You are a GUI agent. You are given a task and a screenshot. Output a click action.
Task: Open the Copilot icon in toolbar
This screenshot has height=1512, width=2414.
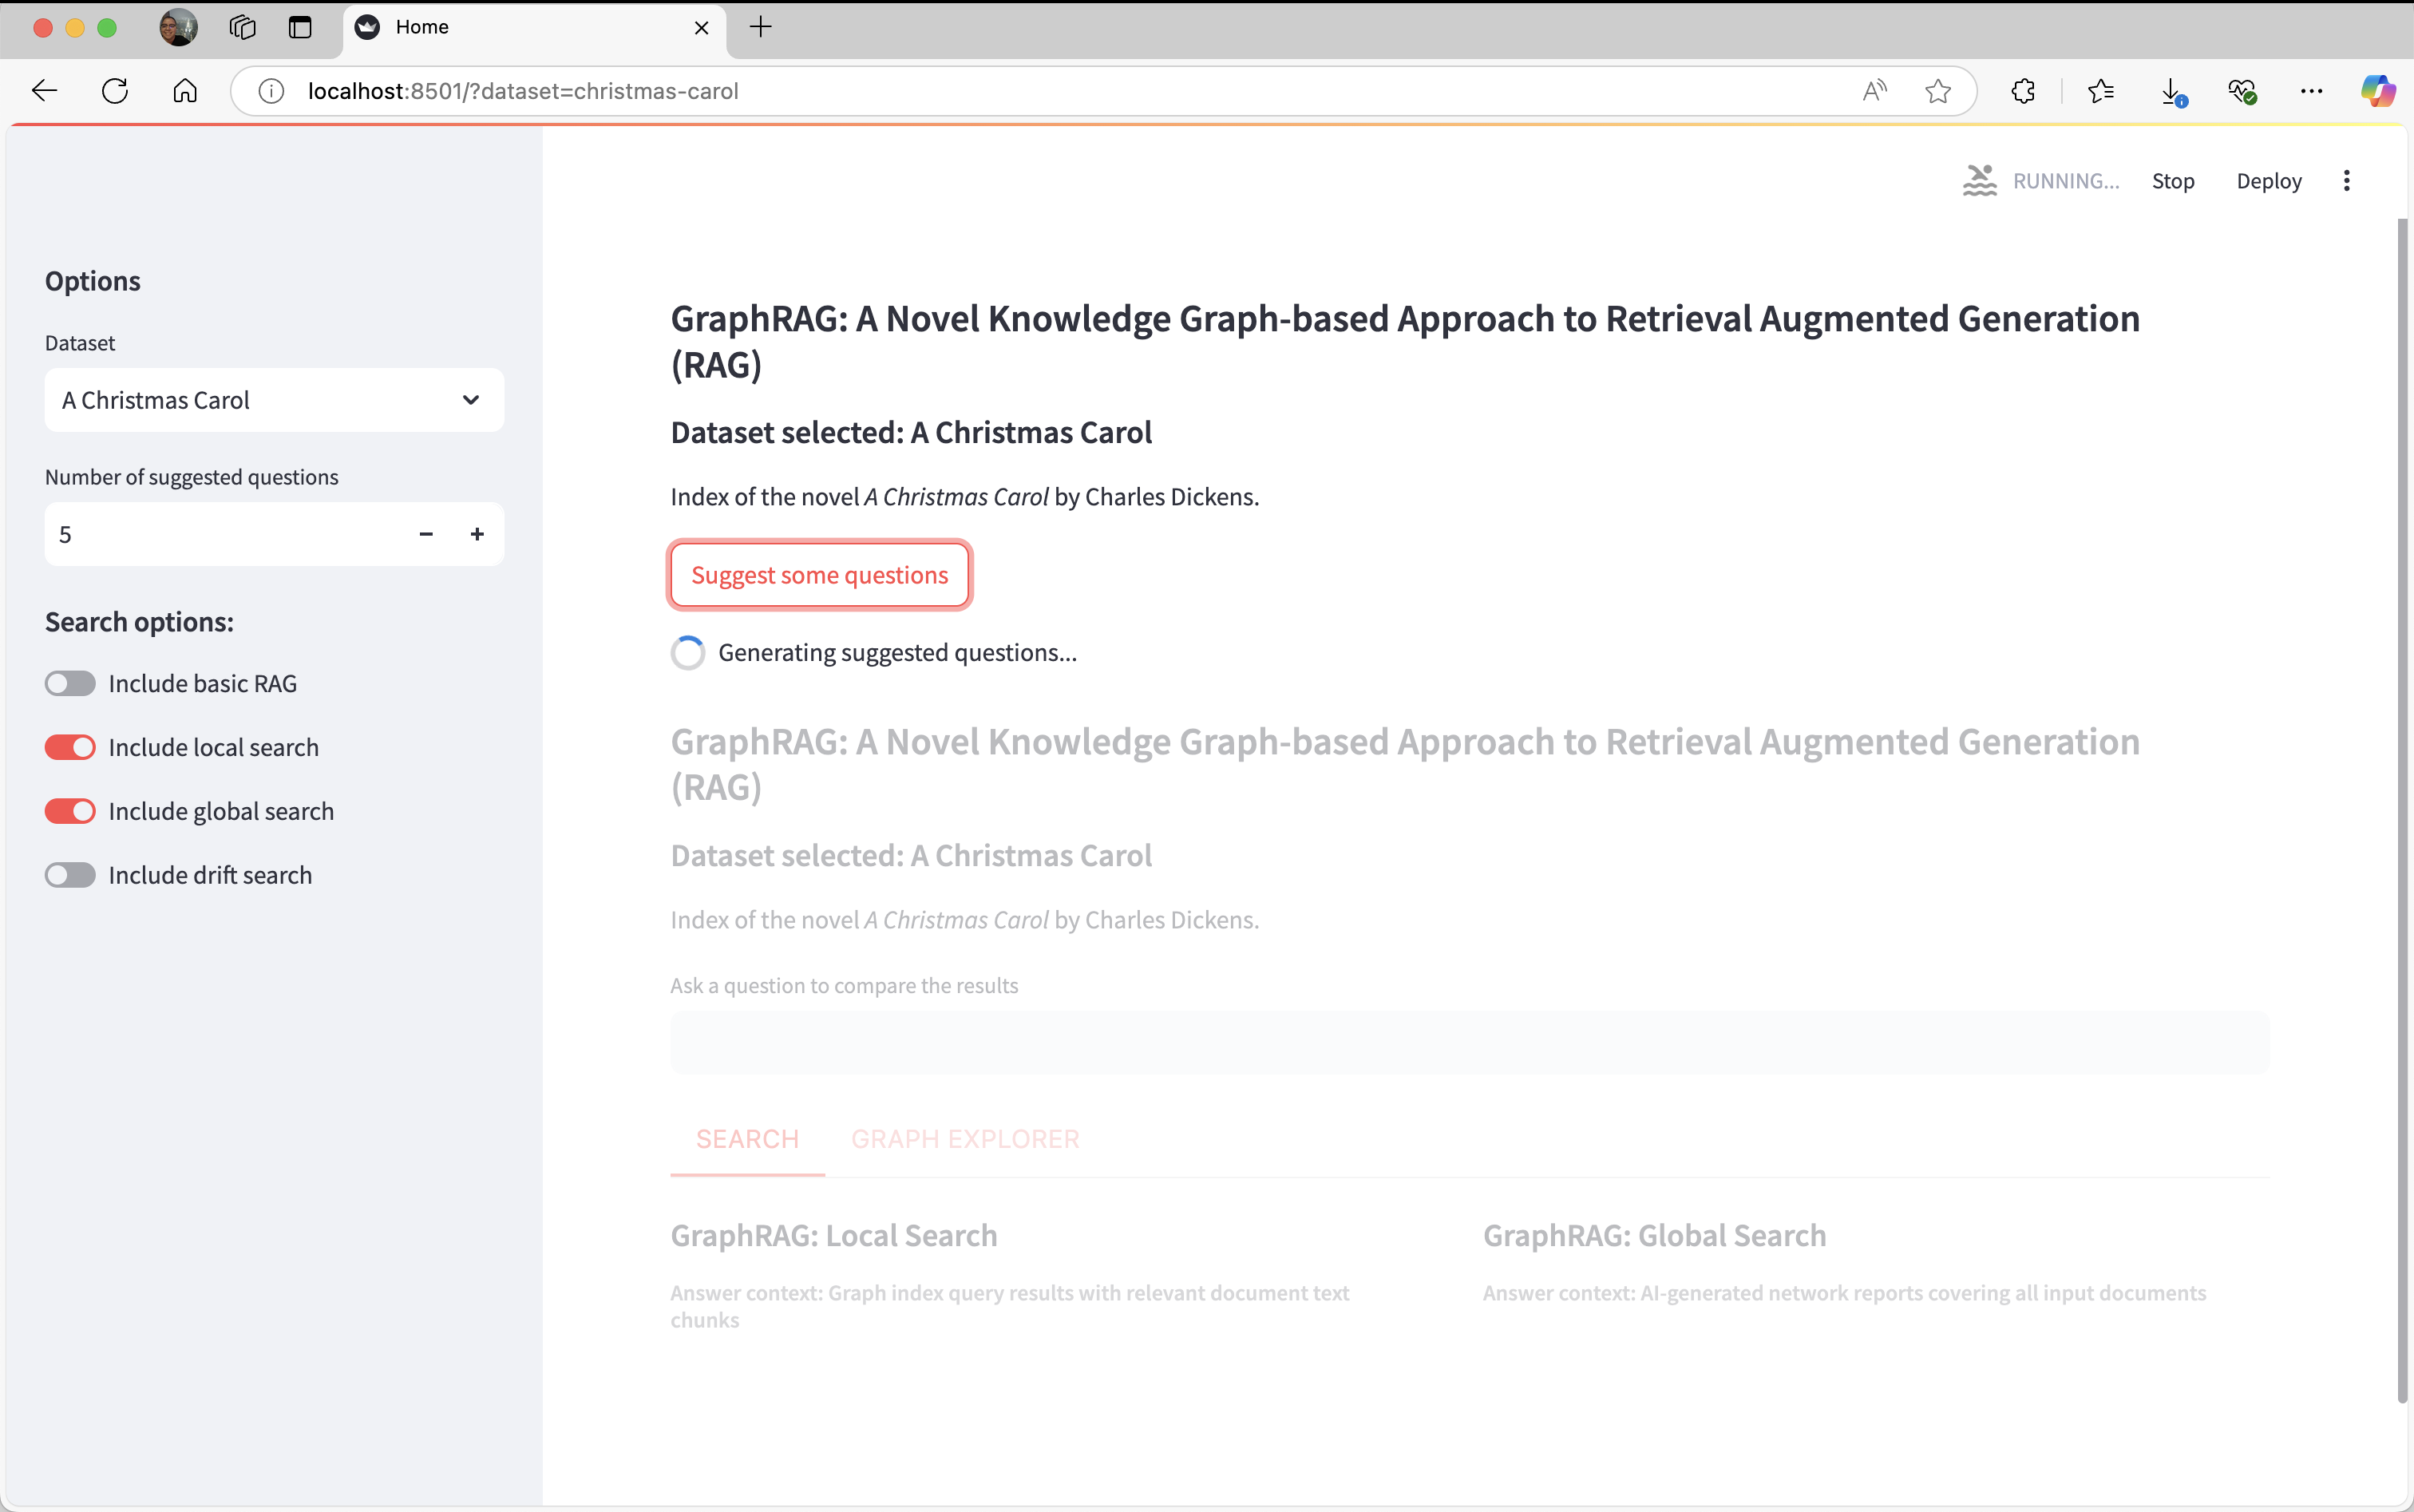2377,91
